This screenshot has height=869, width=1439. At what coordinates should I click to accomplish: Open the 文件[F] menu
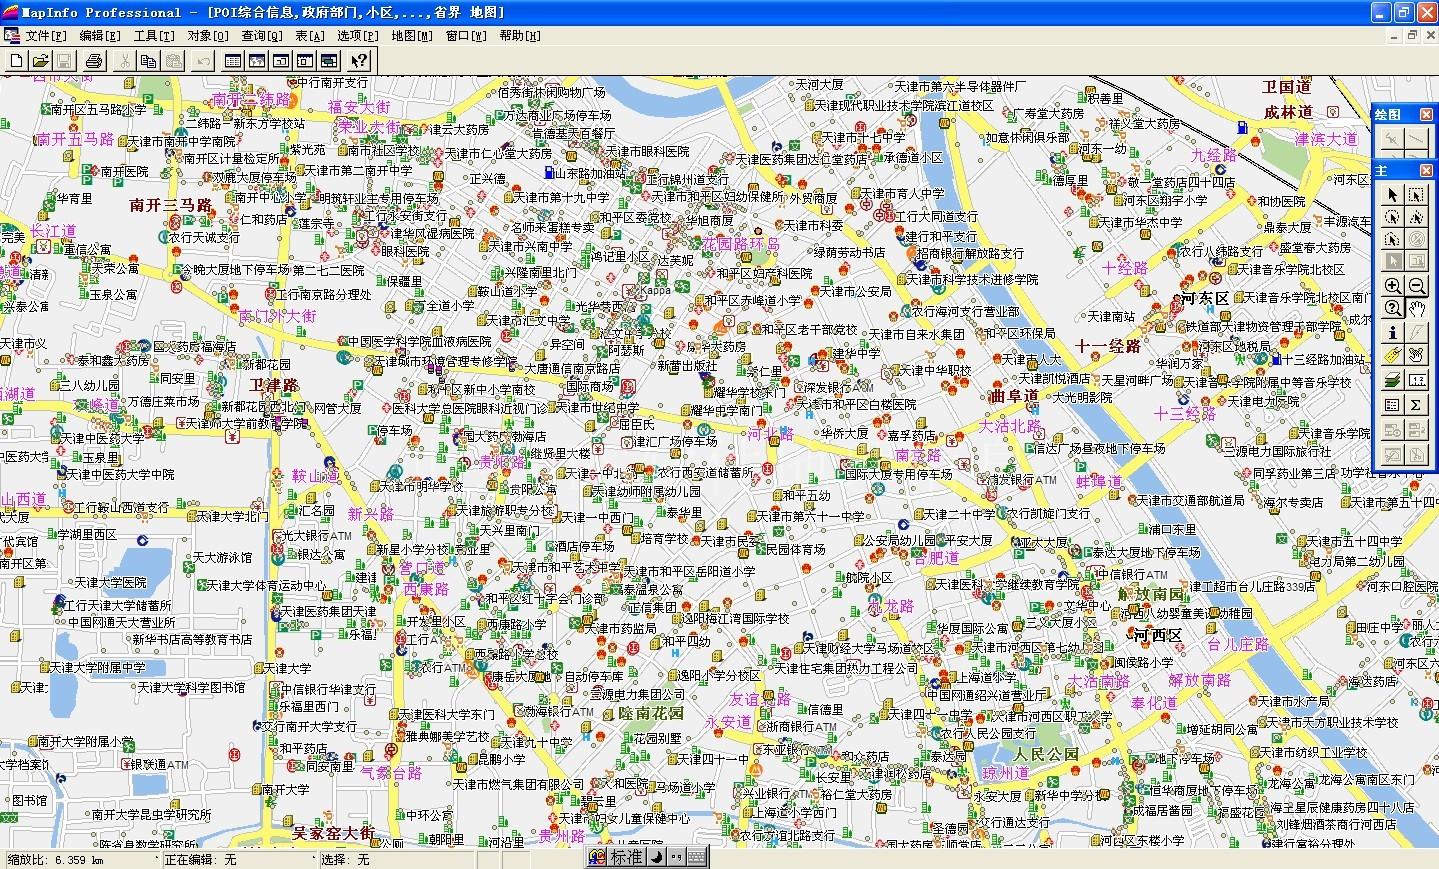(47, 36)
